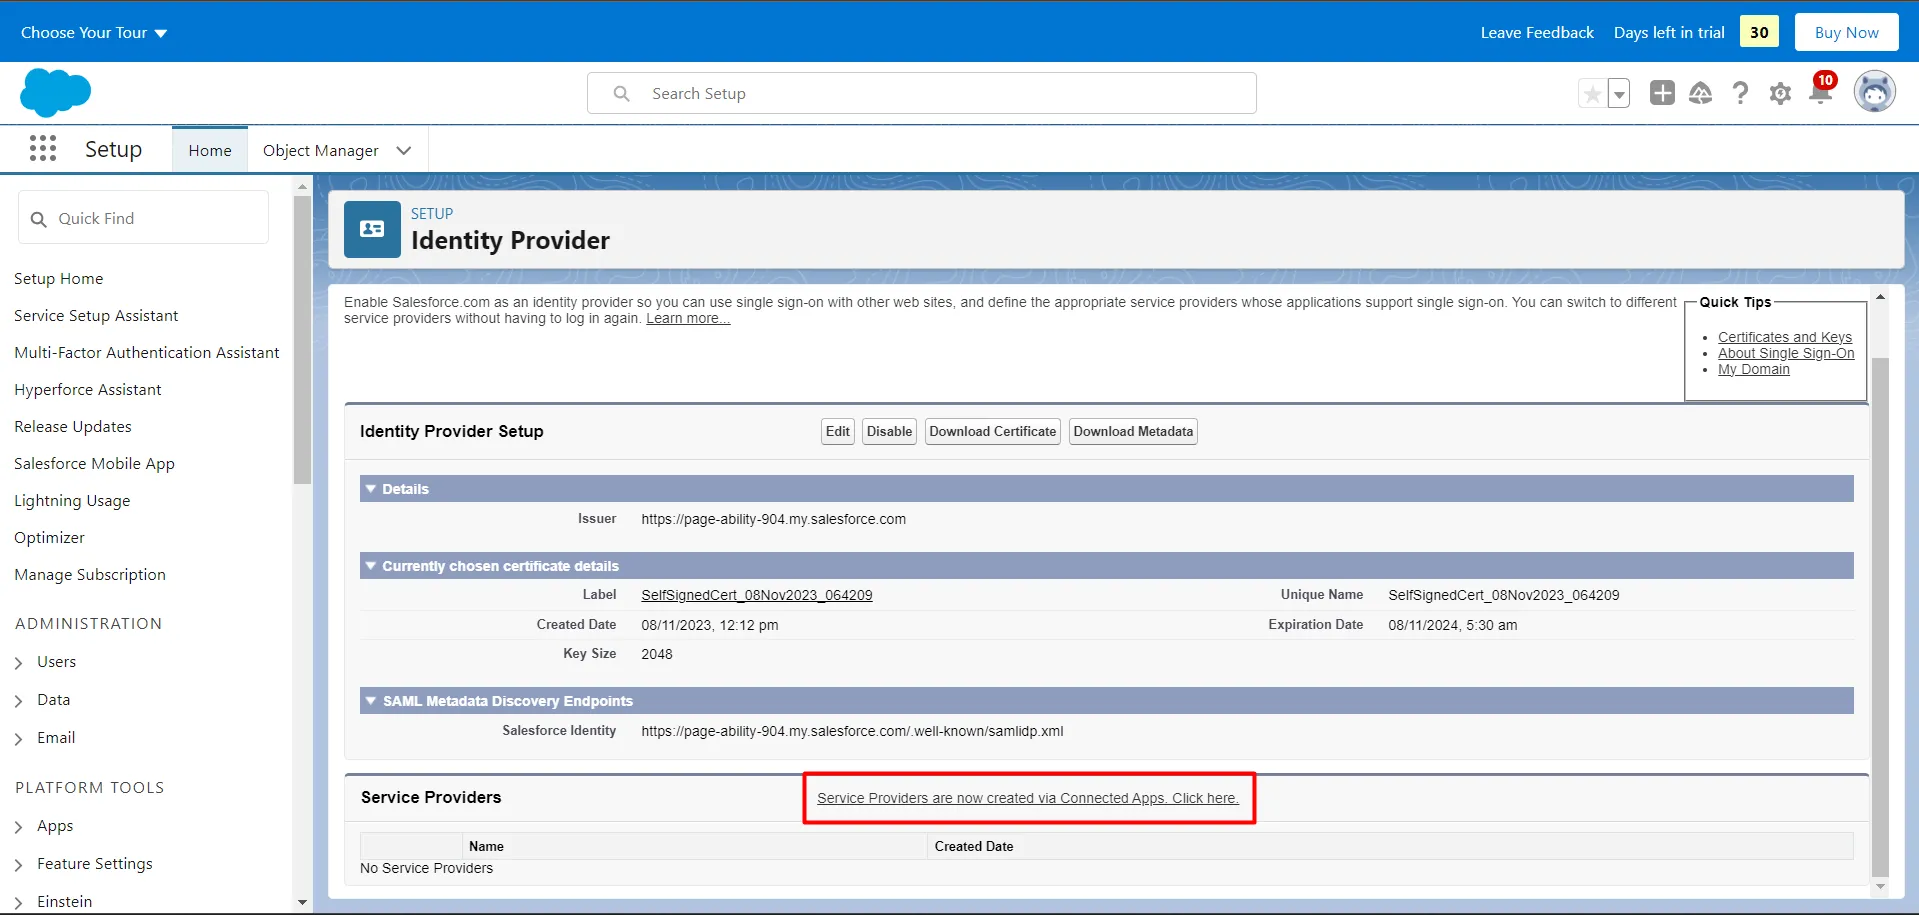Open Service Setup Assistant

[x=96, y=316]
